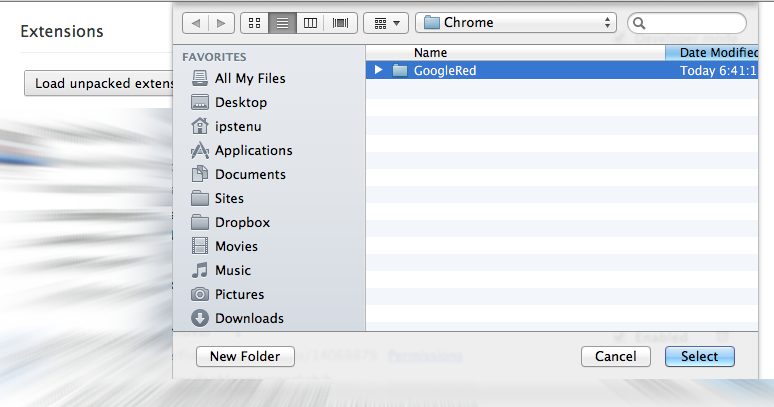Image resolution: width=774 pixels, height=407 pixels.
Task: Select the GoogleRed folder row
Action: (x=520, y=70)
